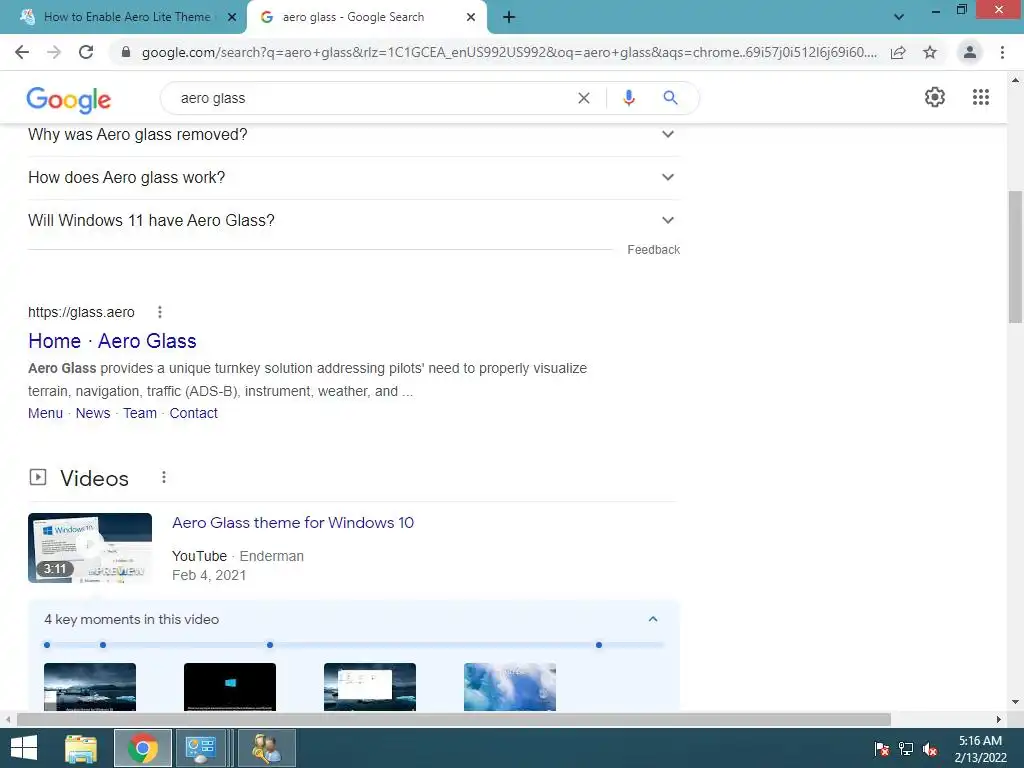The width and height of the screenshot is (1024, 768).
Task: Open the network status tray icon
Action: coord(906,749)
